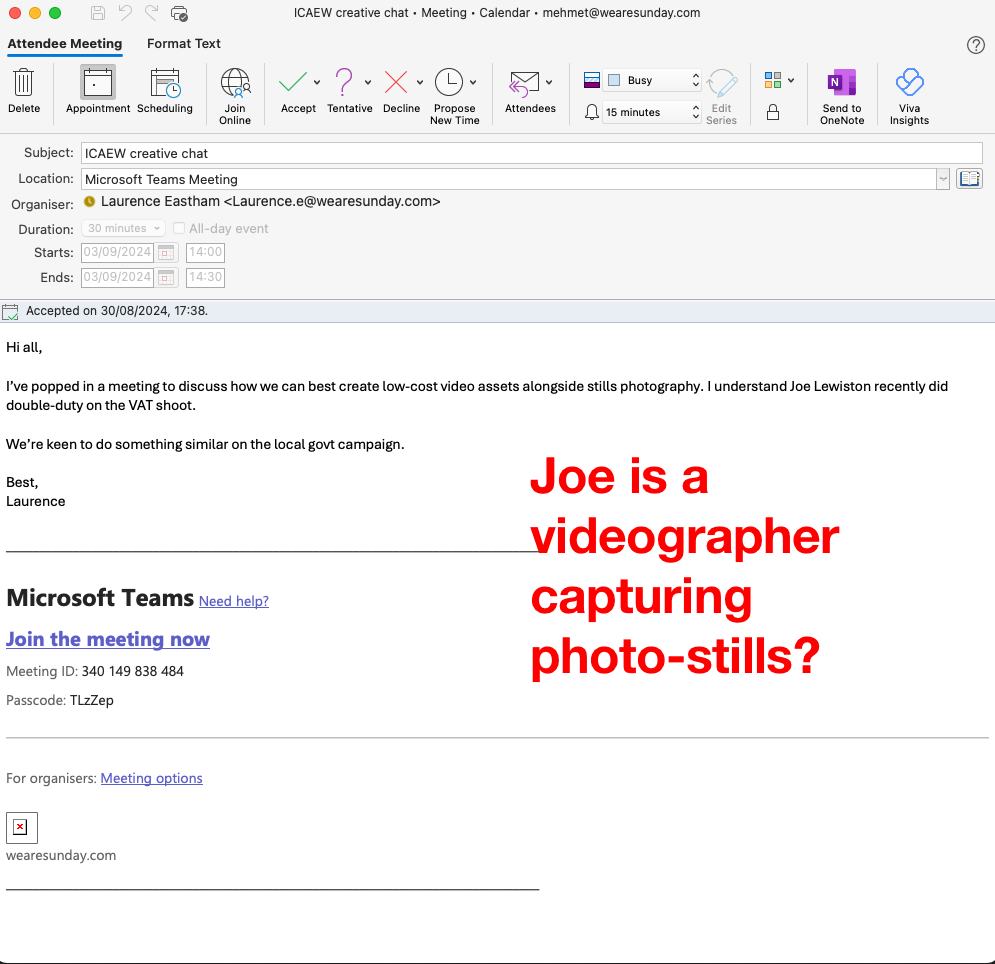Click the Edit Series icon
The image size is (995, 964).
[x=722, y=83]
